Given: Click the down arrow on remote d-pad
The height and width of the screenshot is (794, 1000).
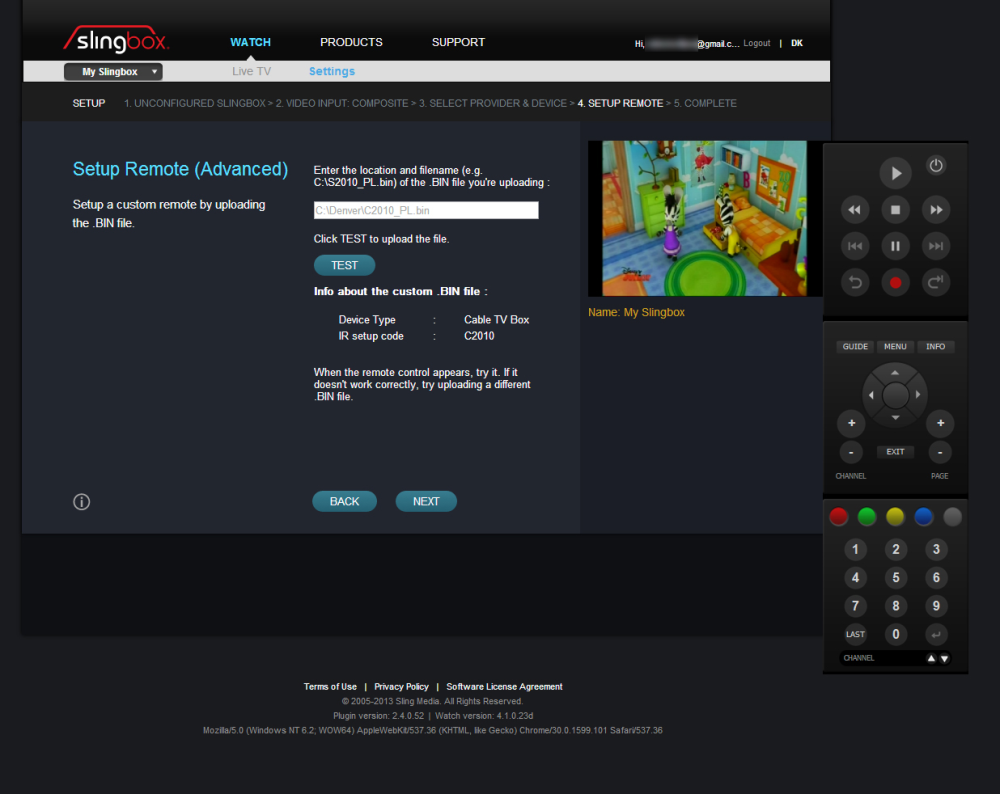Looking at the screenshot, I should (895, 418).
